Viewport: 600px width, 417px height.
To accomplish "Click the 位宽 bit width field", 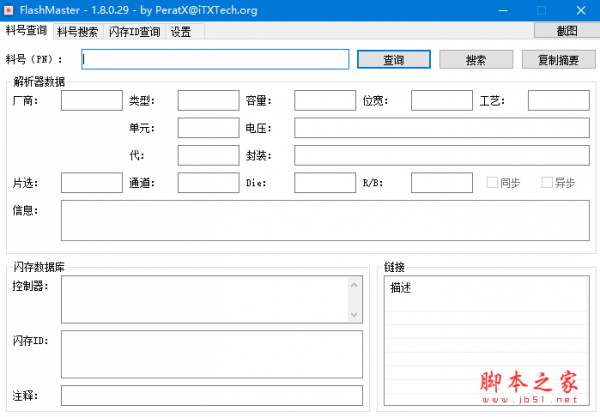I will (x=442, y=101).
